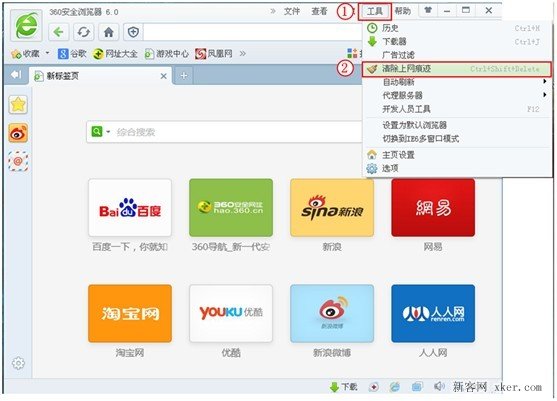557x401 pixels.
Task: Click the browser engine status bar icon
Action: [395, 387]
